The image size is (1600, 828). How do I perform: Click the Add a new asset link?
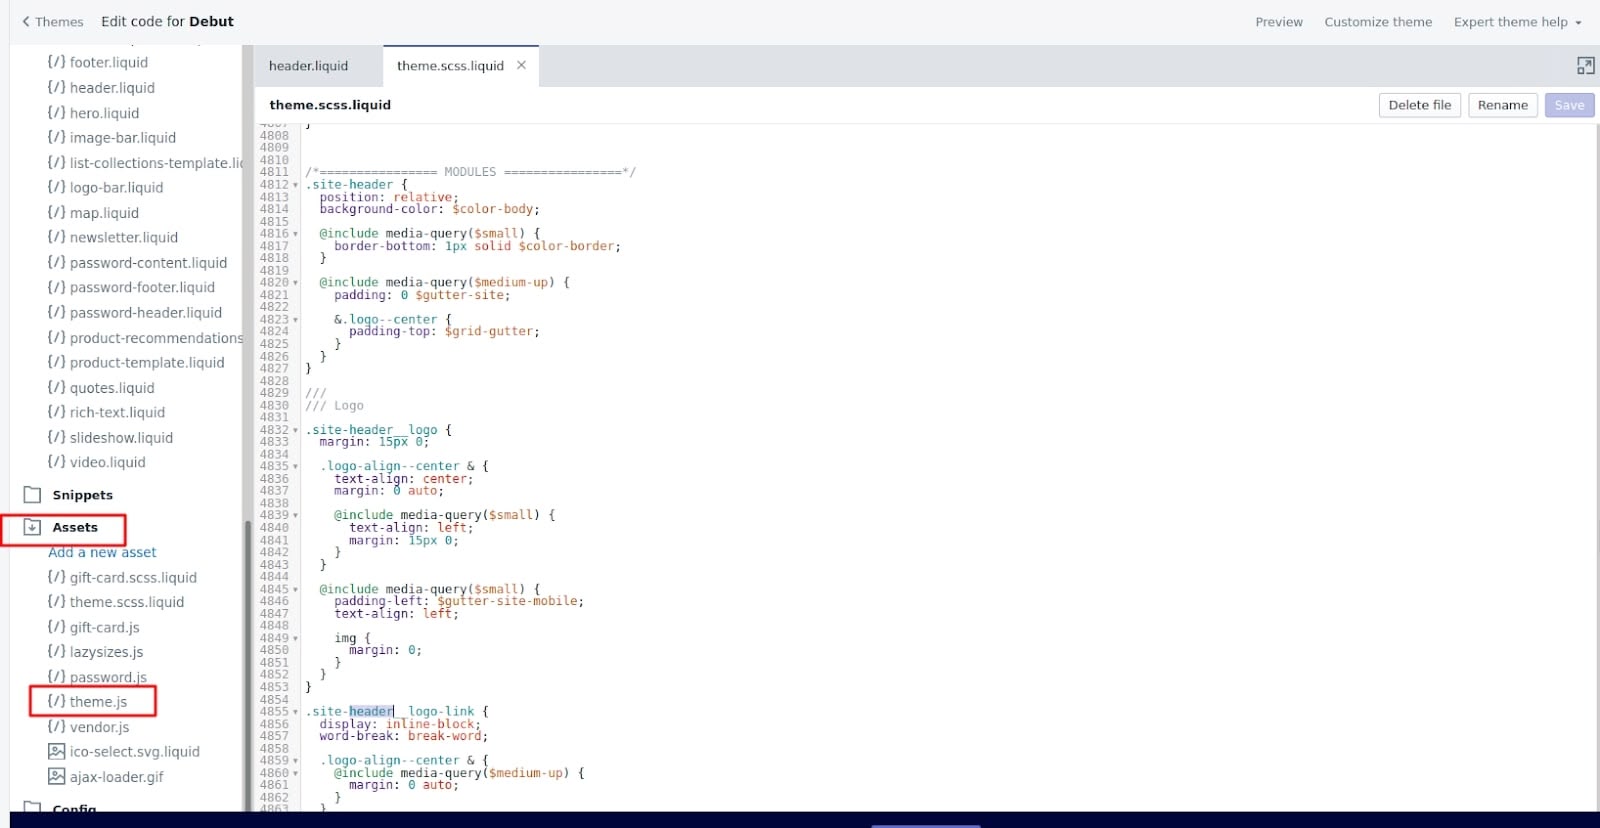pyautogui.click(x=102, y=553)
